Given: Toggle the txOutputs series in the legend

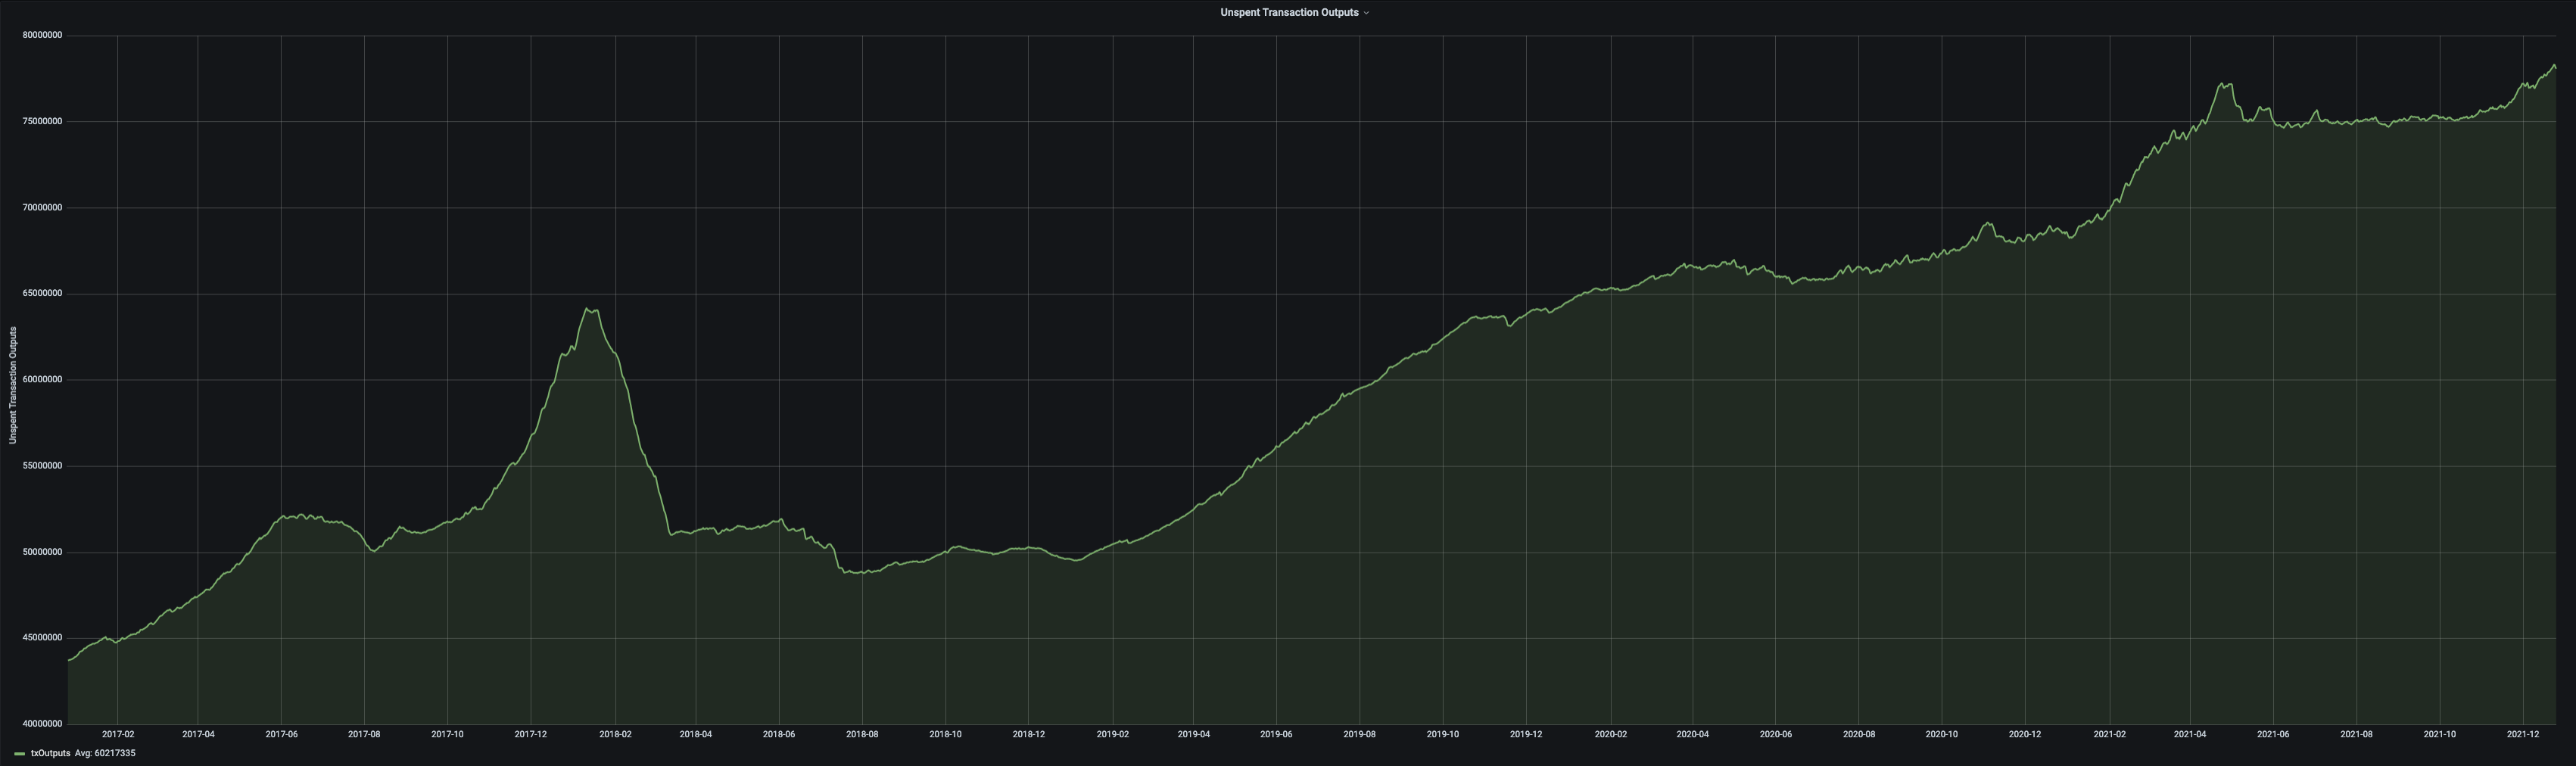Looking at the screenshot, I should 50,753.
